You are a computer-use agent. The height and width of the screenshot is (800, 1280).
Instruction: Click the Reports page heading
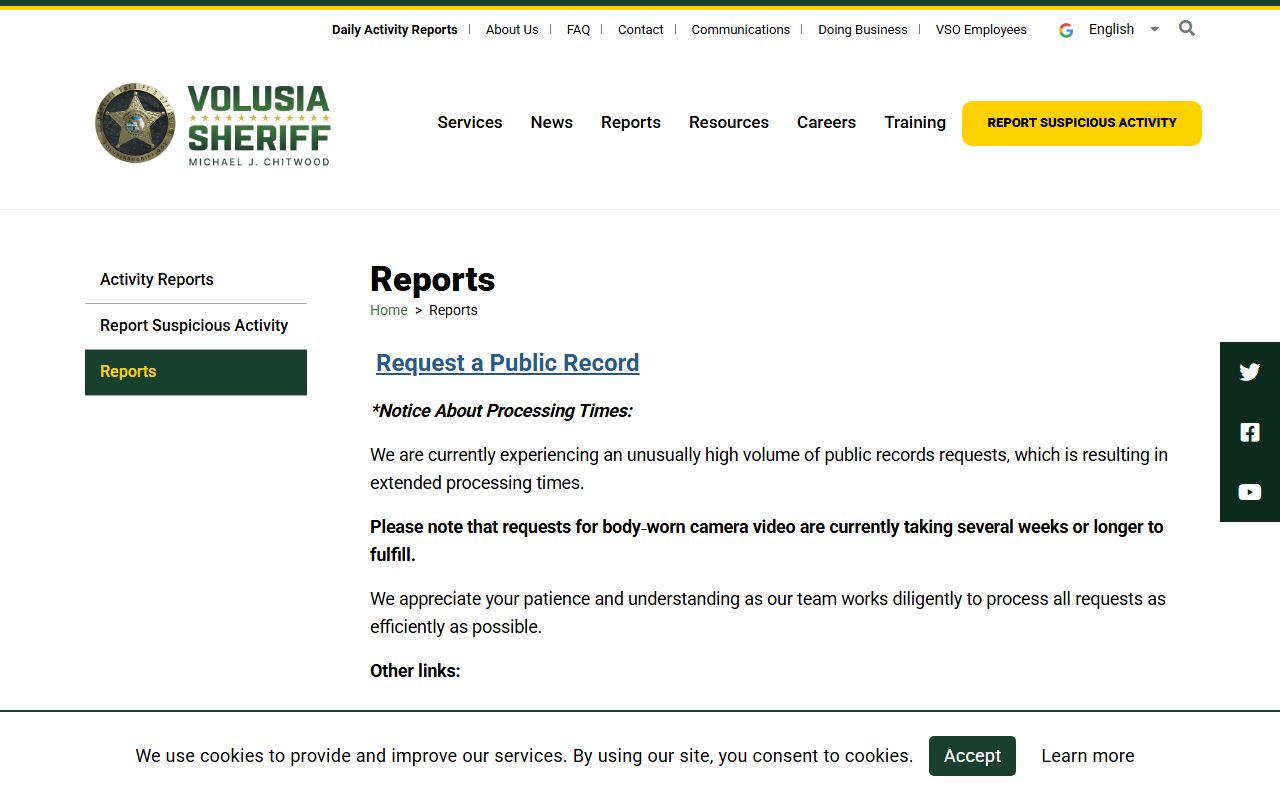(x=433, y=279)
